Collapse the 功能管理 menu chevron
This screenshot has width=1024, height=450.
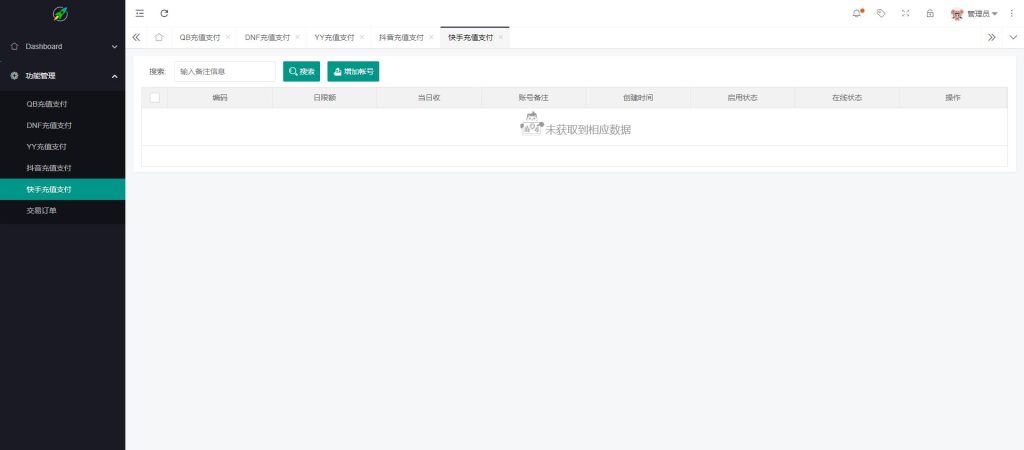click(114, 76)
